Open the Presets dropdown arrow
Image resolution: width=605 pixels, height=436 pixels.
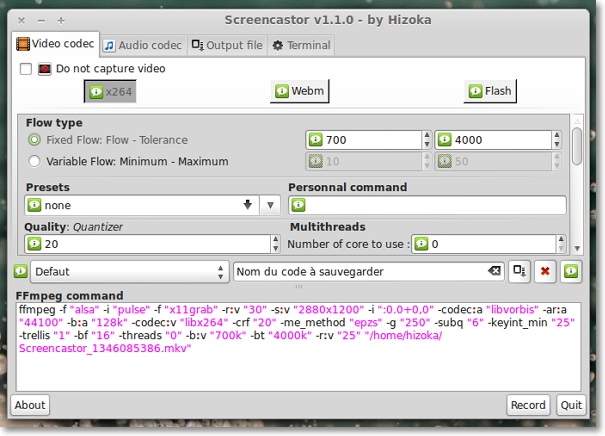tap(270, 205)
